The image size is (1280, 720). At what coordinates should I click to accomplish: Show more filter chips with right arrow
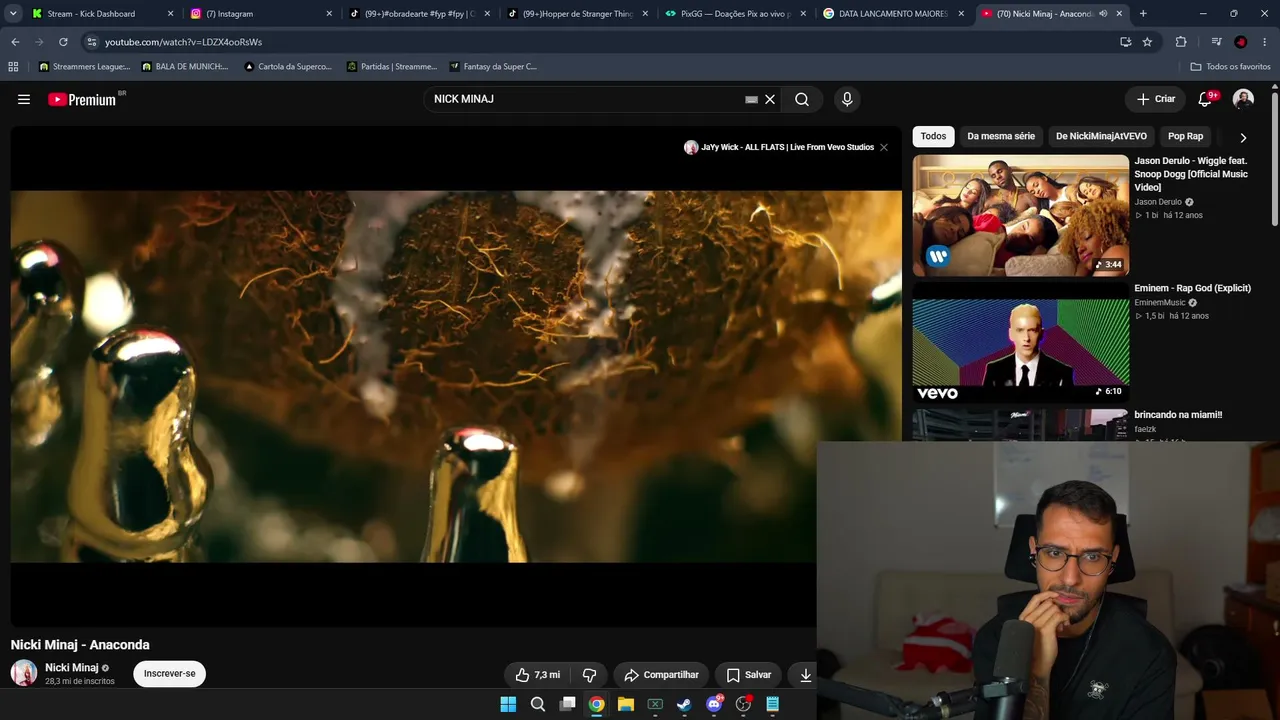[1243, 137]
